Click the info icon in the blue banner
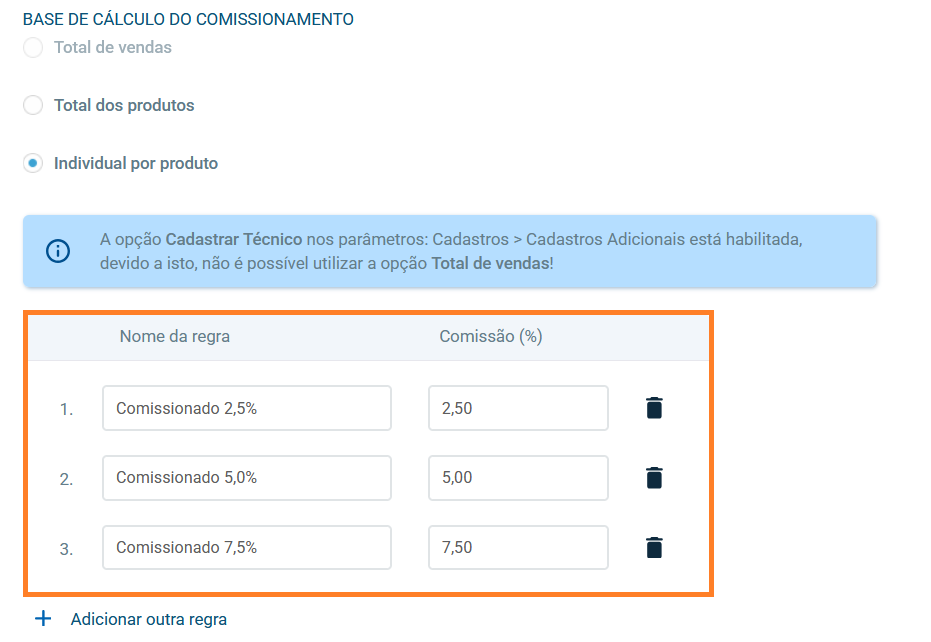 59,251
